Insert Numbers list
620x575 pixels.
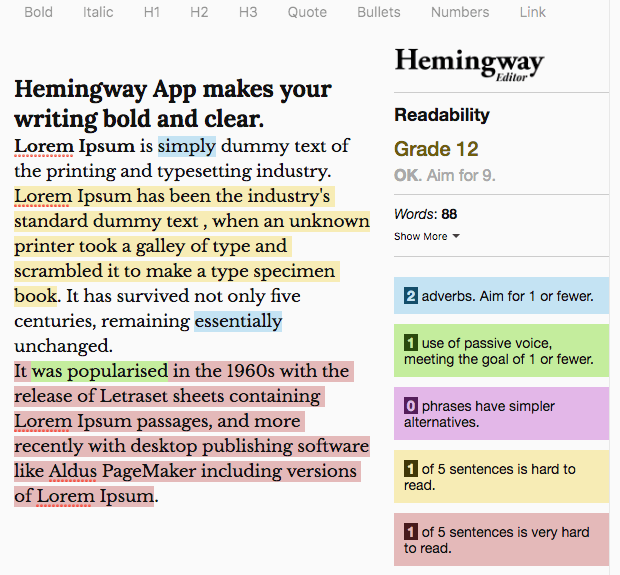click(460, 12)
